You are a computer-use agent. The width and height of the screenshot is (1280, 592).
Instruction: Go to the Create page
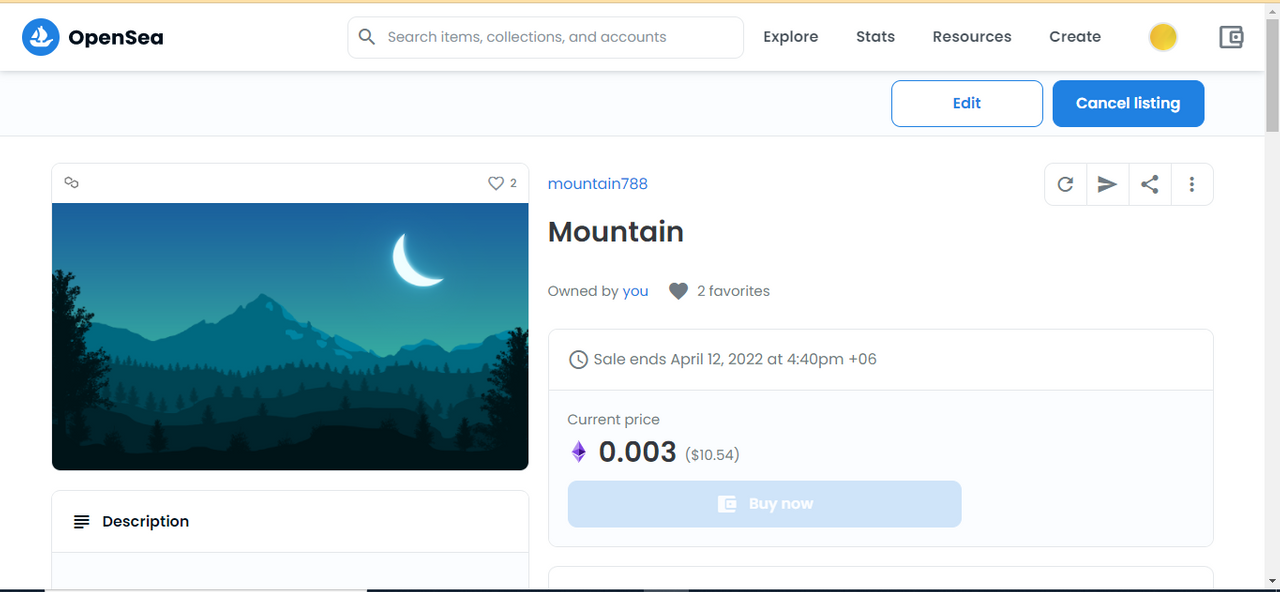coord(1075,37)
